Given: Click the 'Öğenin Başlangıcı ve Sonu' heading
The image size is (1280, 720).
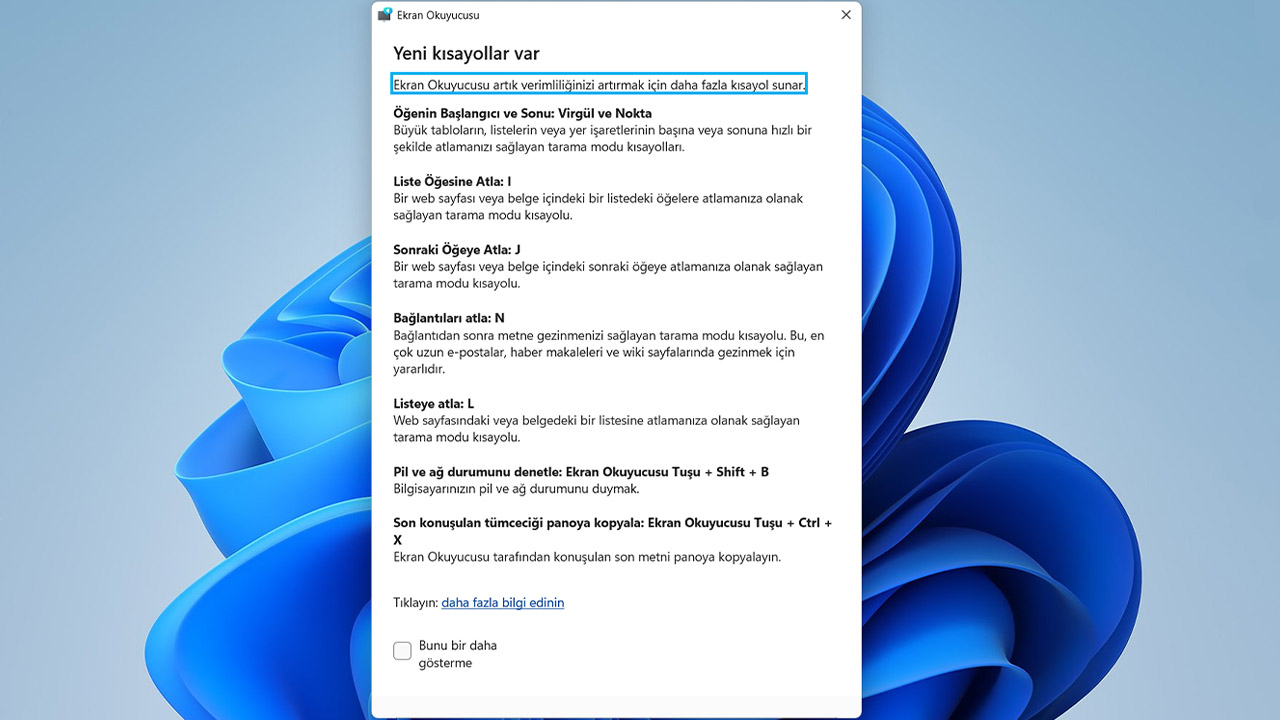Looking at the screenshot, I should (522, 113).
